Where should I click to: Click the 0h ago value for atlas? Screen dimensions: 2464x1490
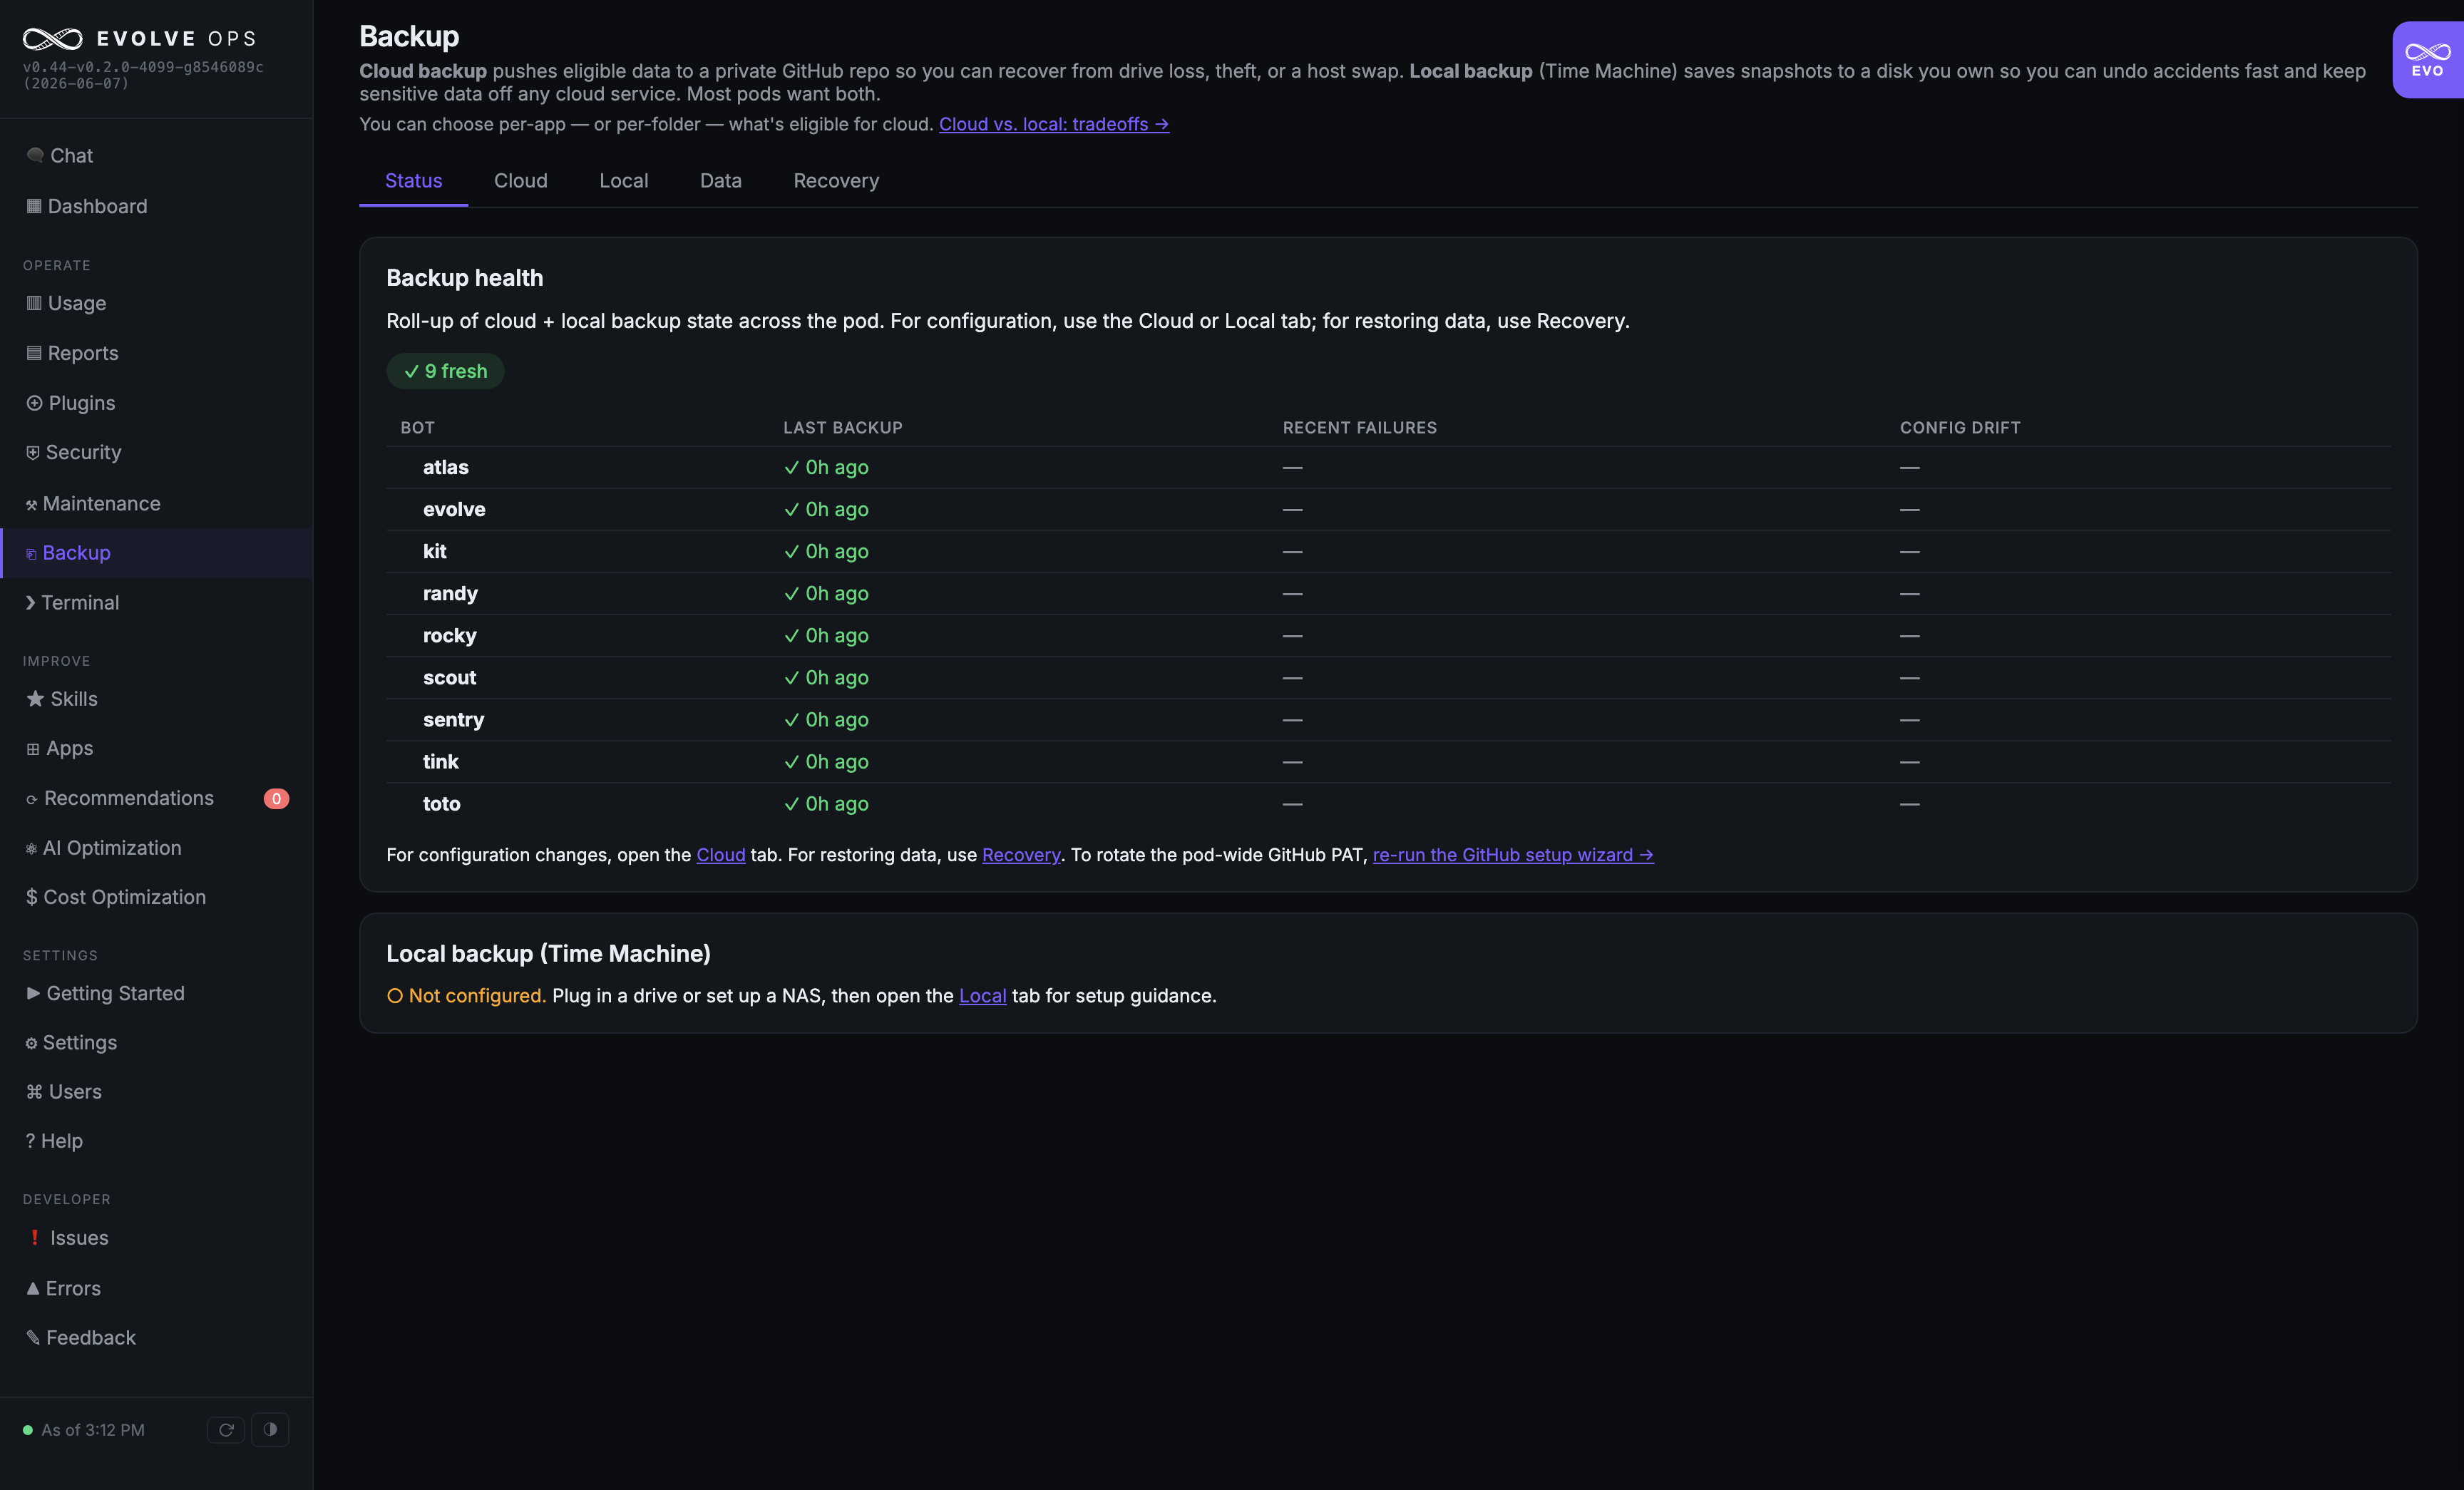(x=826, y=467)
